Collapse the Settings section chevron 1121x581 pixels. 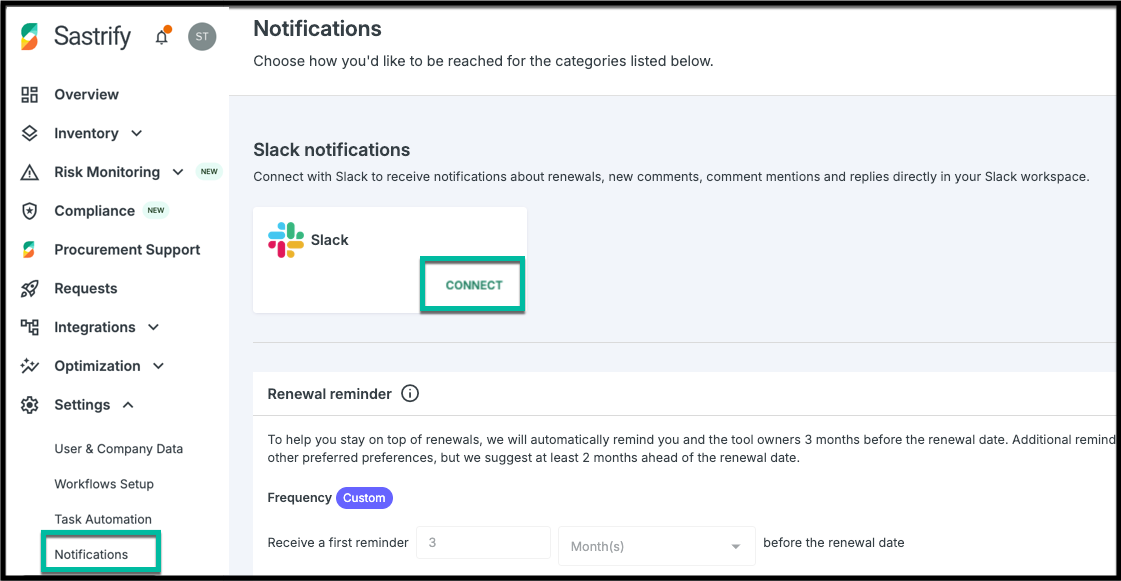[128, 405]
